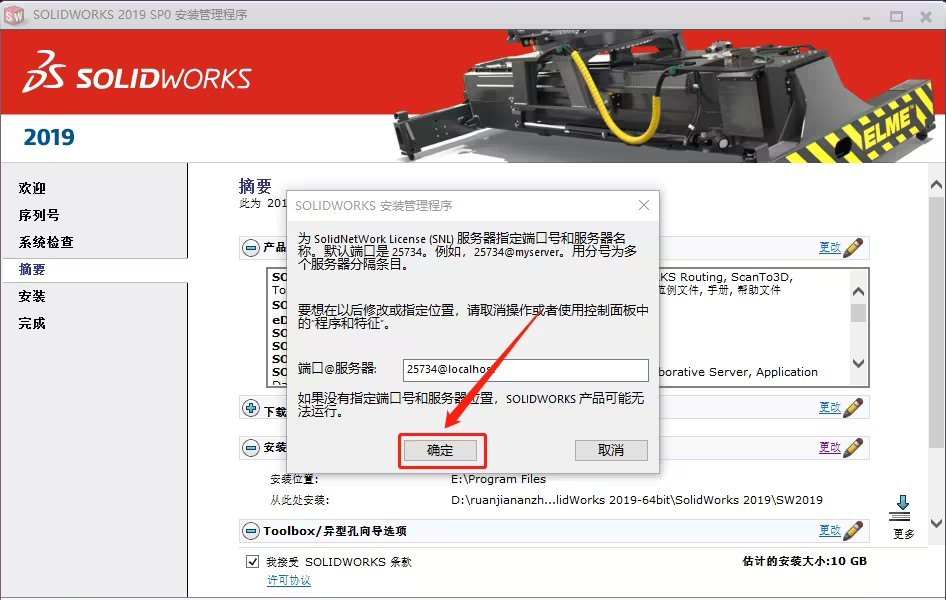The image size is (946, 600).
Task: Click product list scroll down arrow
Action: pos(859,363)
